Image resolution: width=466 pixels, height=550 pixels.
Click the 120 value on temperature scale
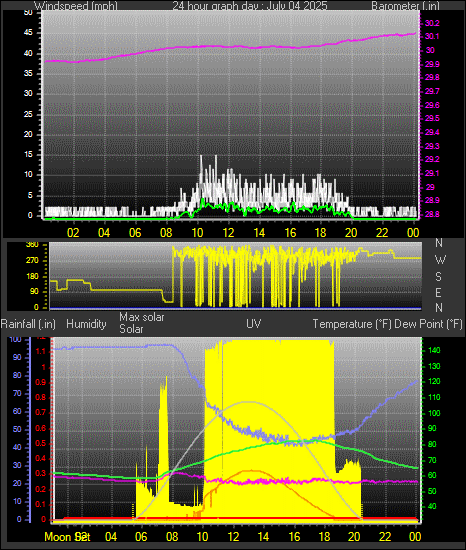pos(434,382)
